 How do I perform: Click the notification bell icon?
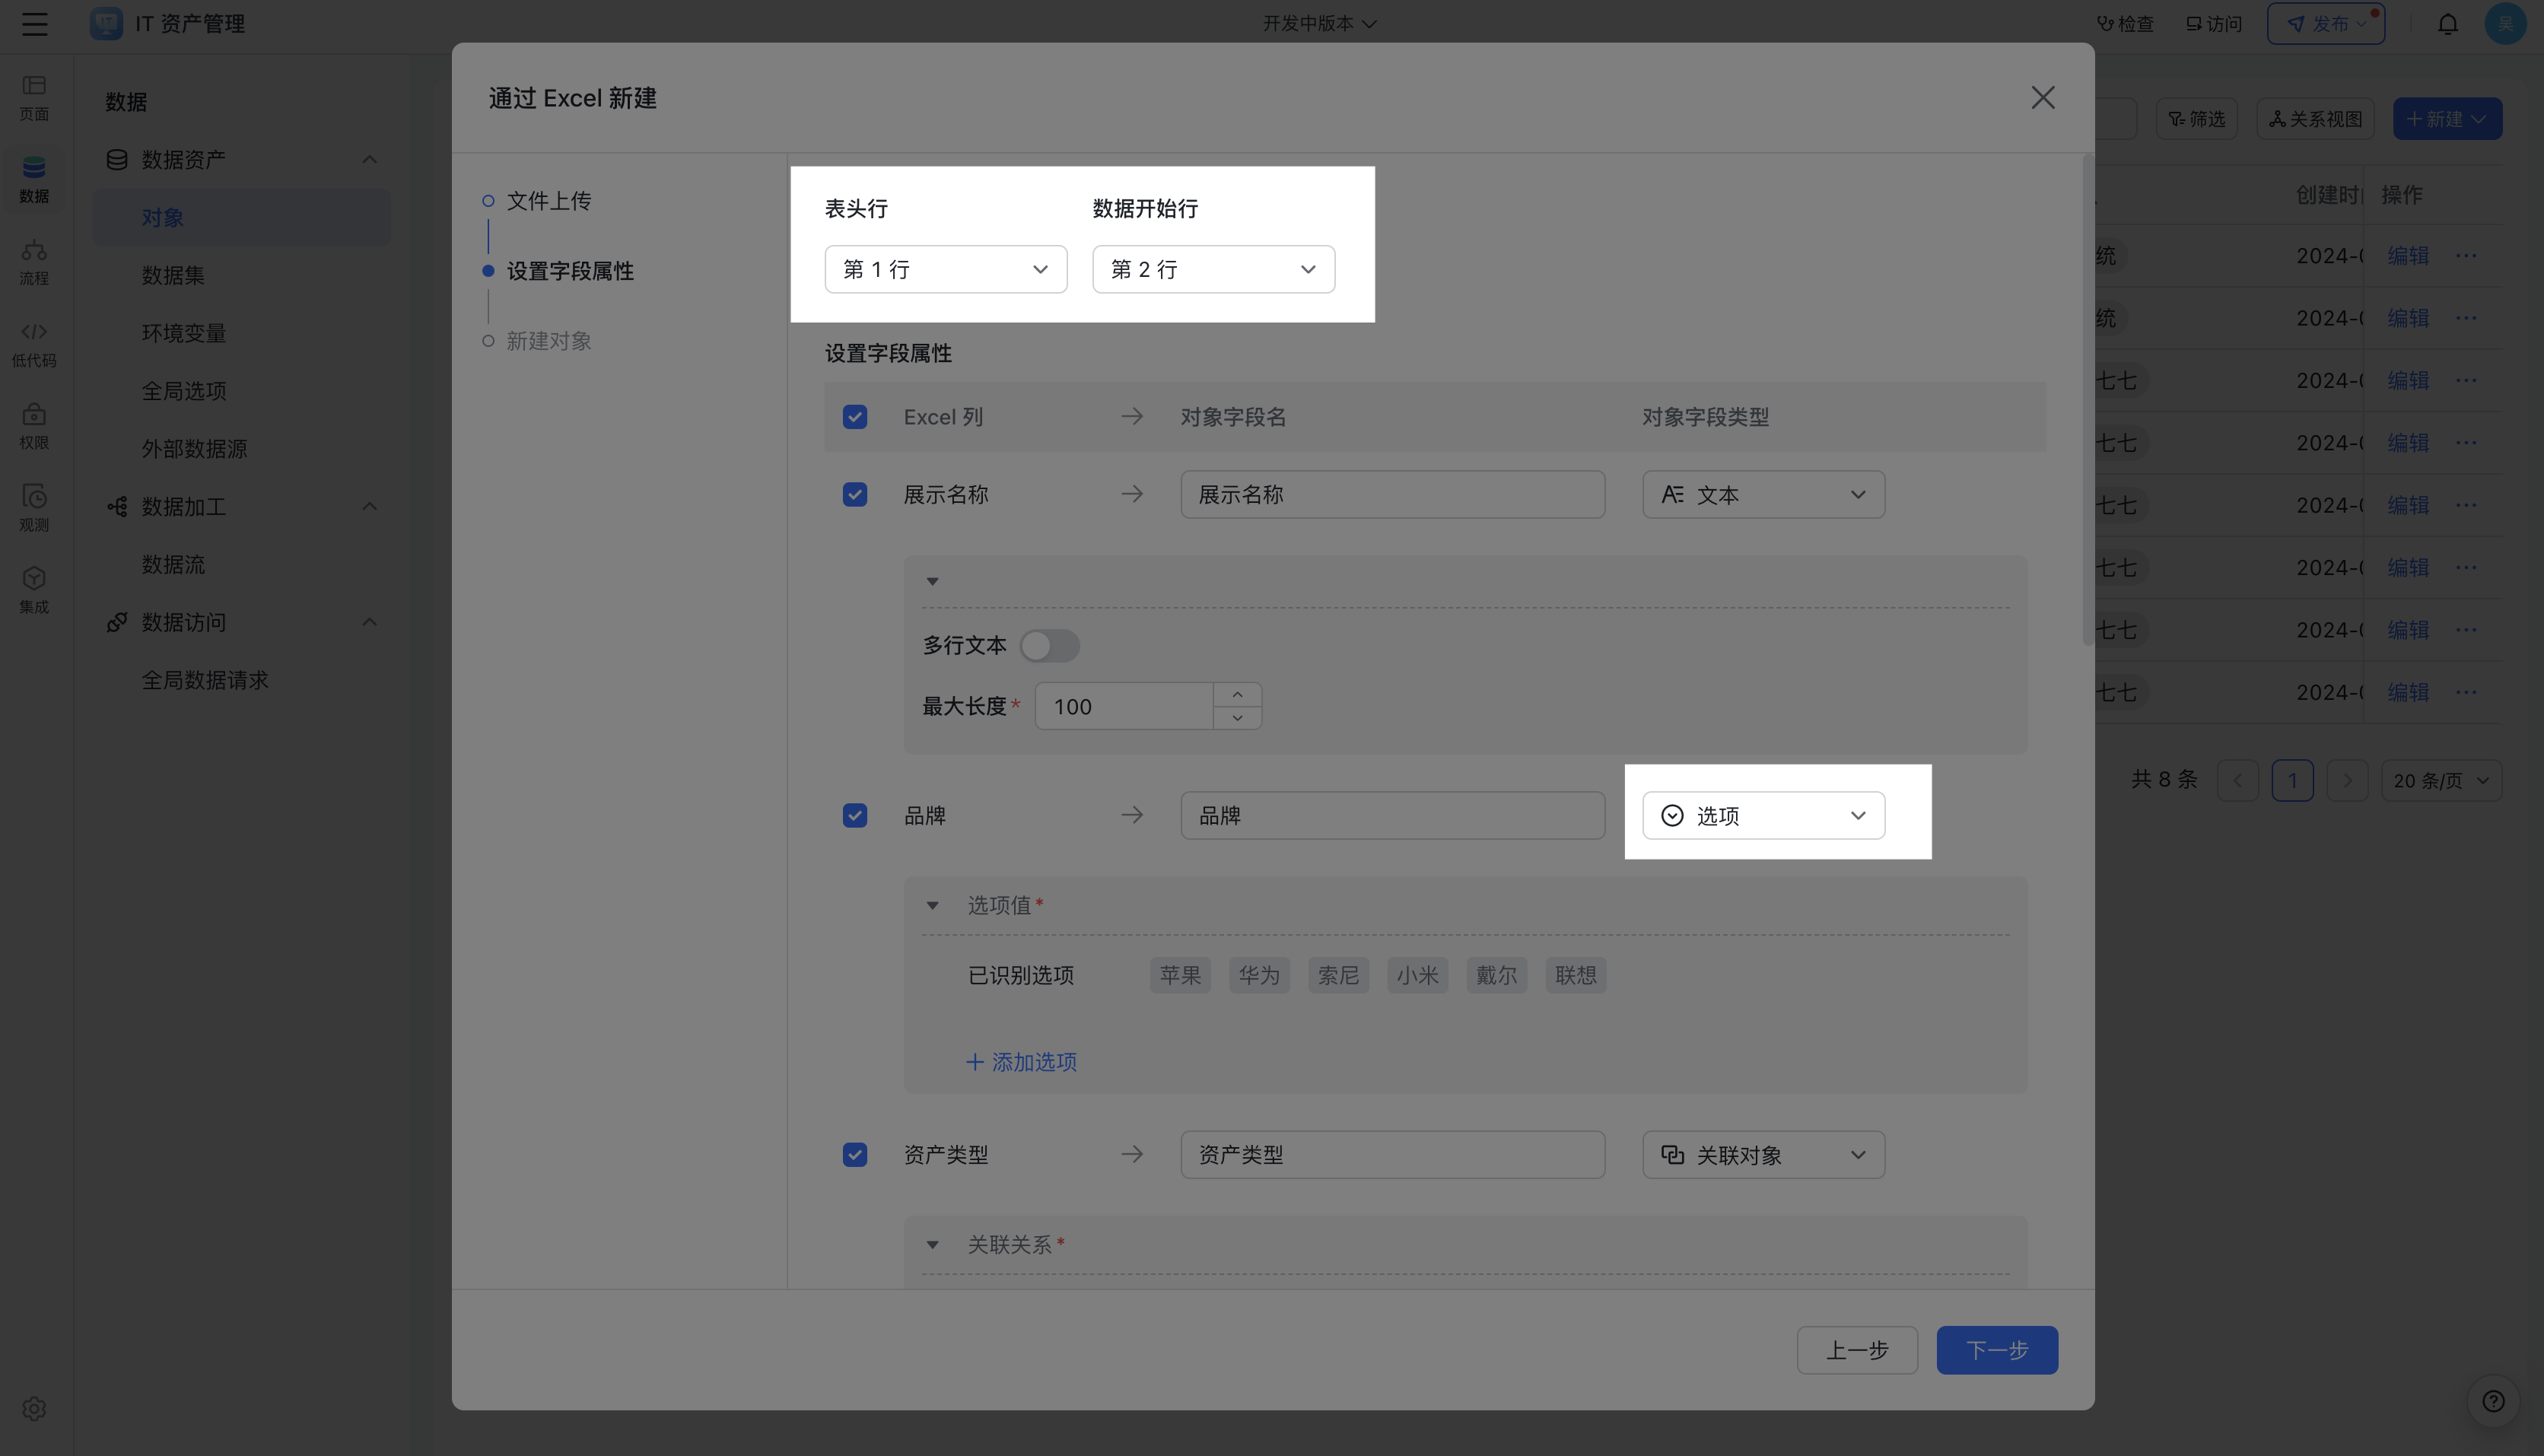[x=2447, y=23]
